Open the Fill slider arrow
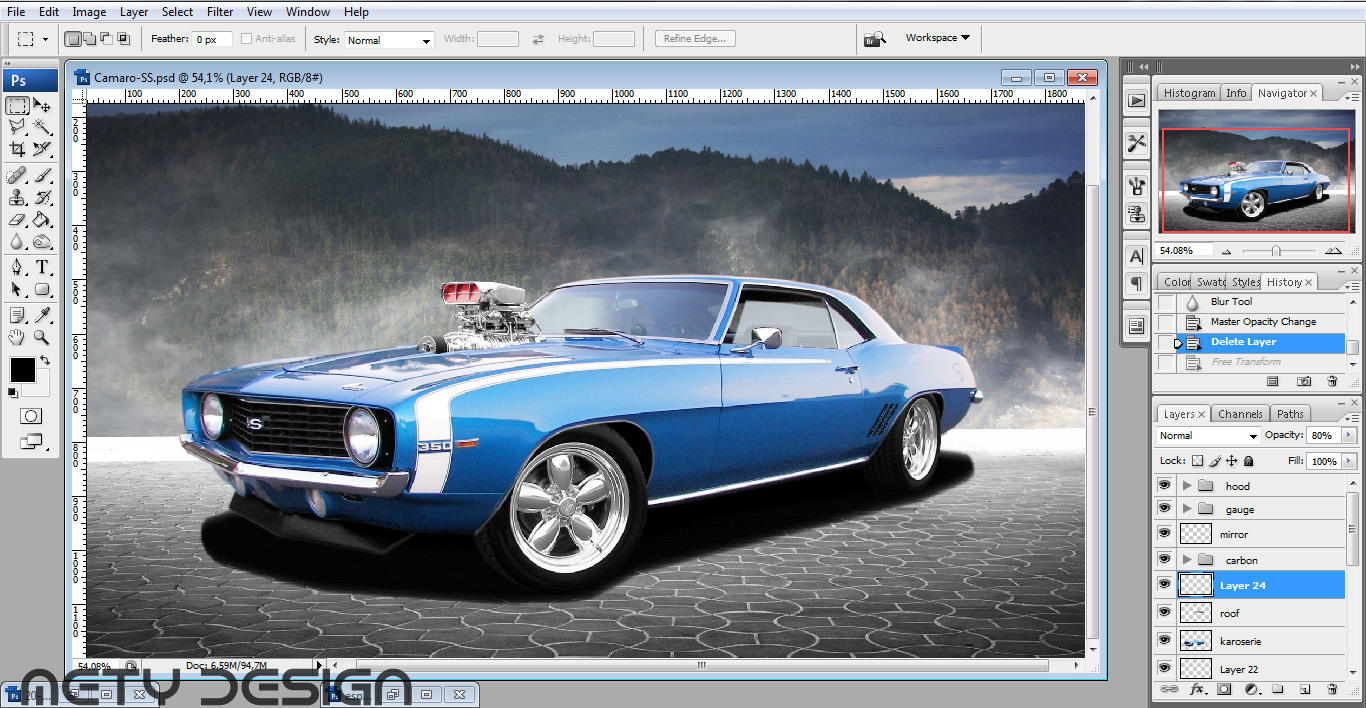 click(1349, 461)
